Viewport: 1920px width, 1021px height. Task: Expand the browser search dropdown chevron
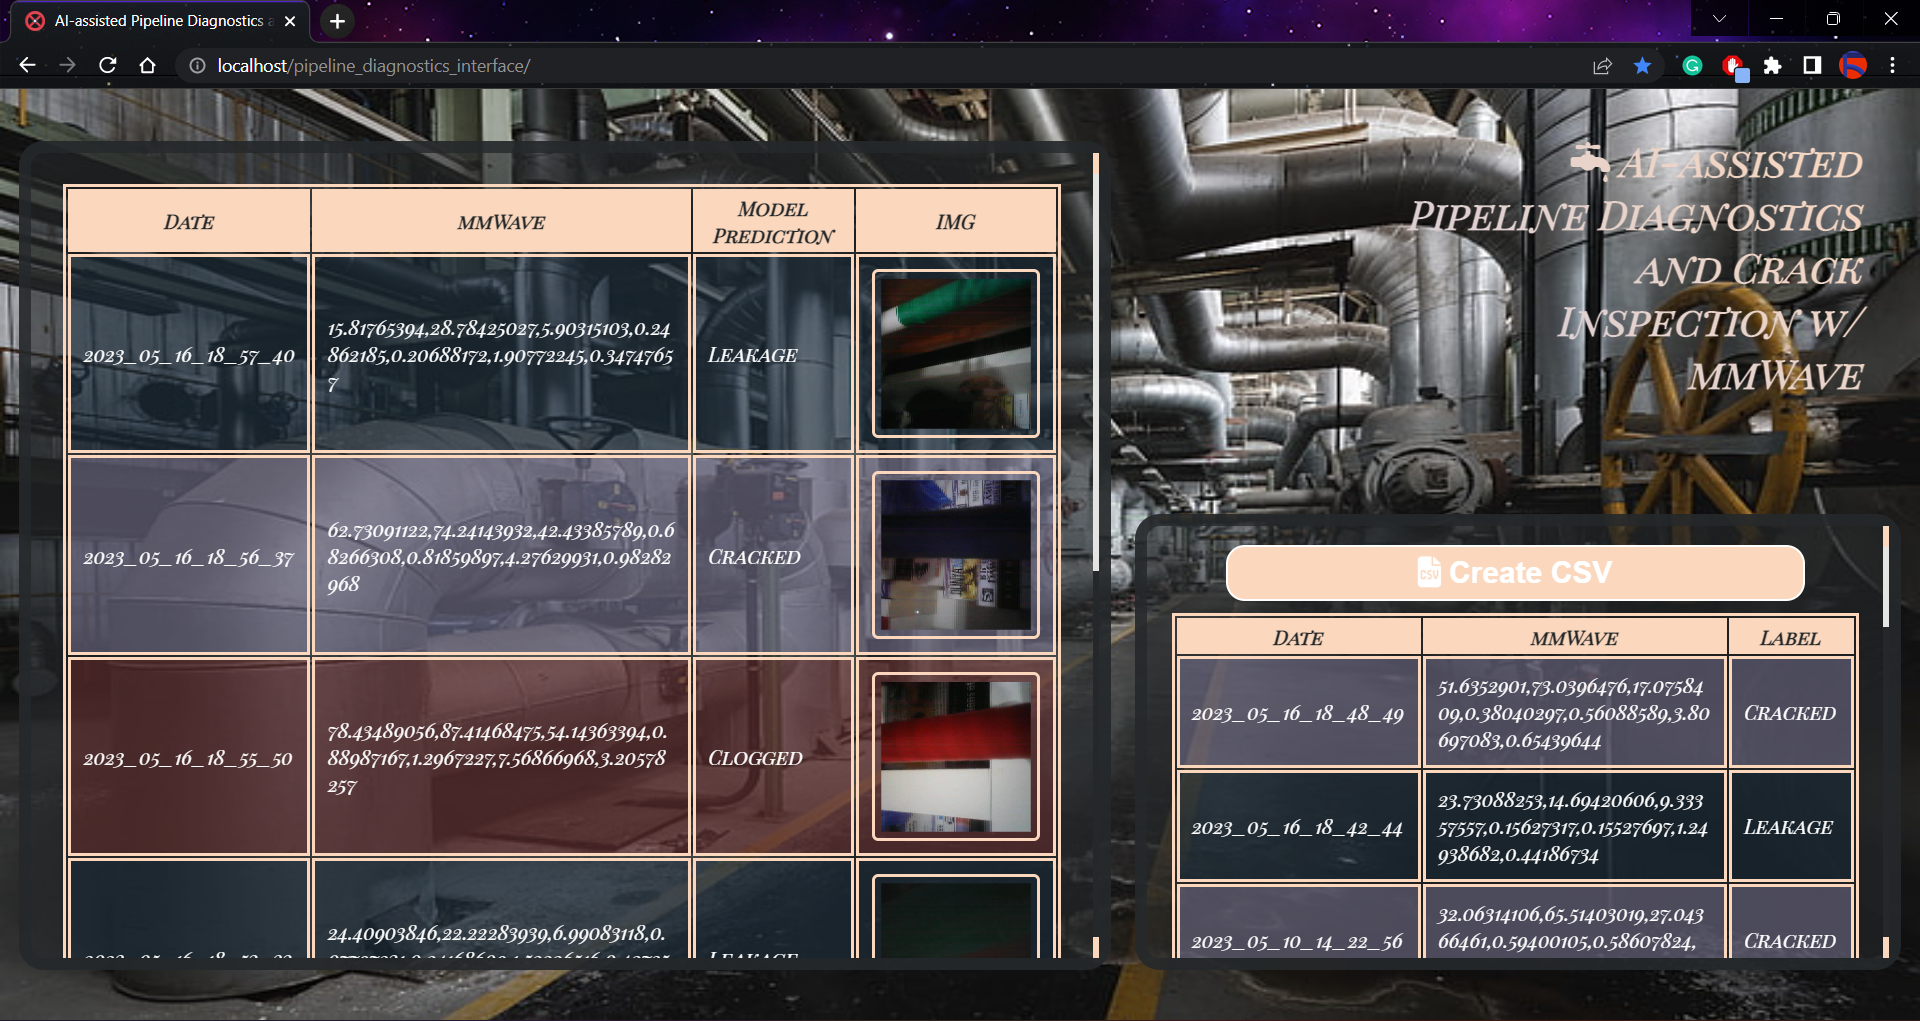point(1720,18)
